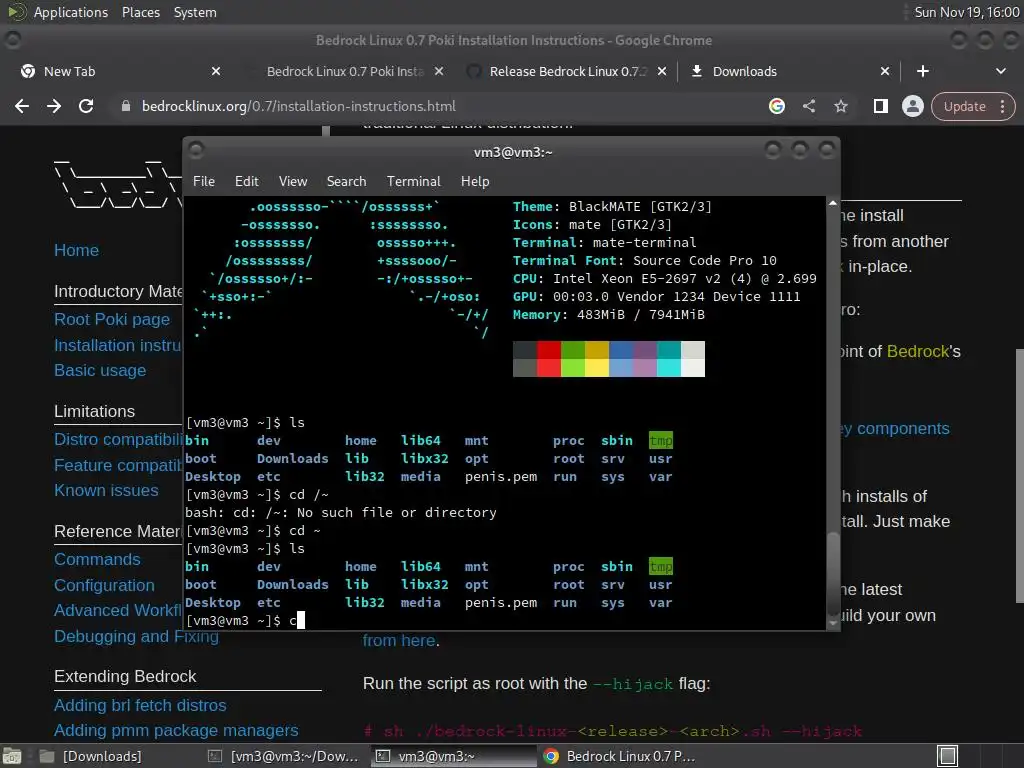Viewport: 1024px width, 768px height.
Task: Terminal scrollbar down arrow
Action: [833, 623]
